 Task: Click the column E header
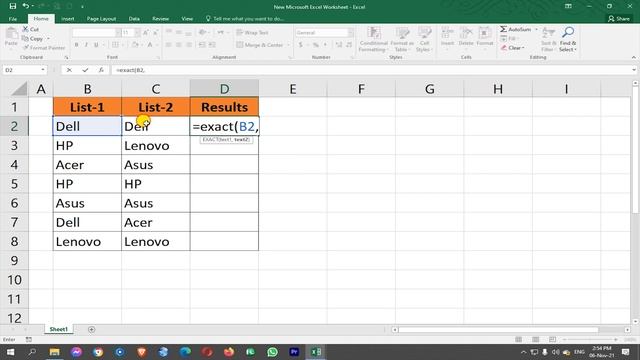[x=293, y=89]
